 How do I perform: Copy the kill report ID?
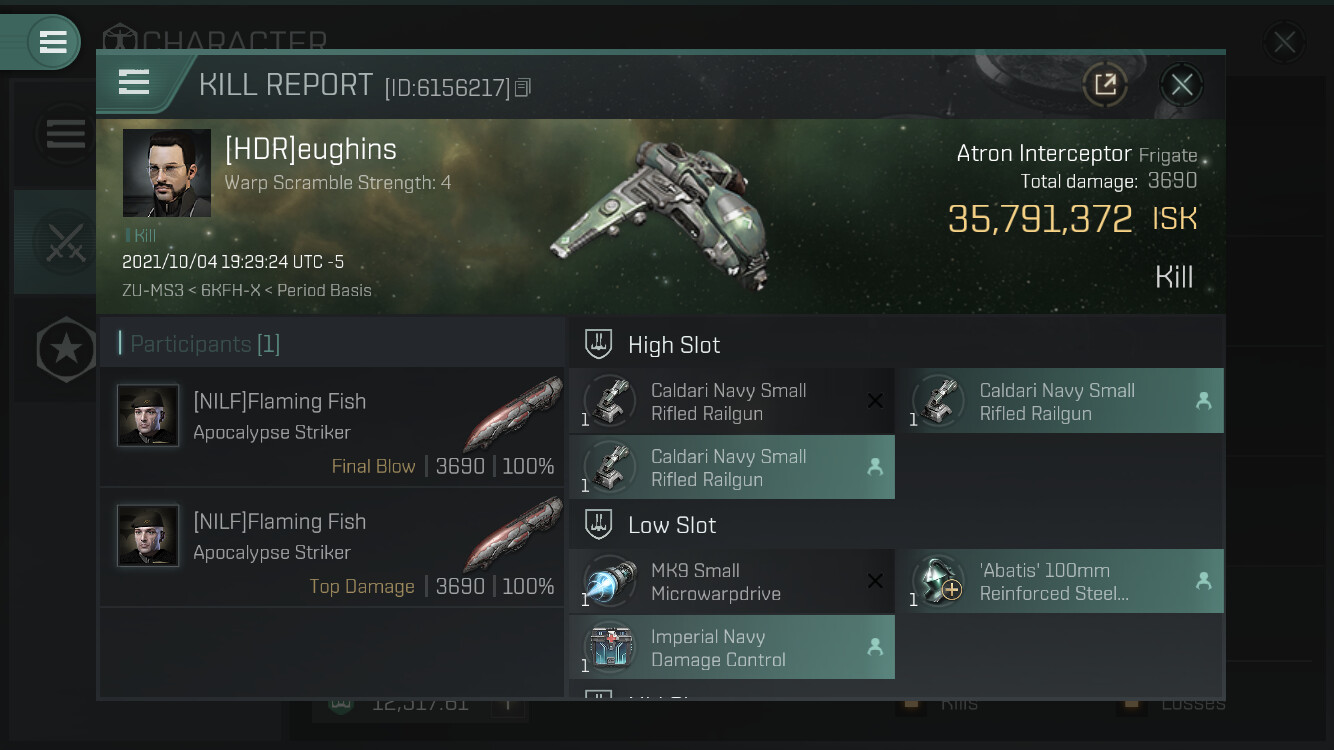pyautogui.click(x=523, y=88)
